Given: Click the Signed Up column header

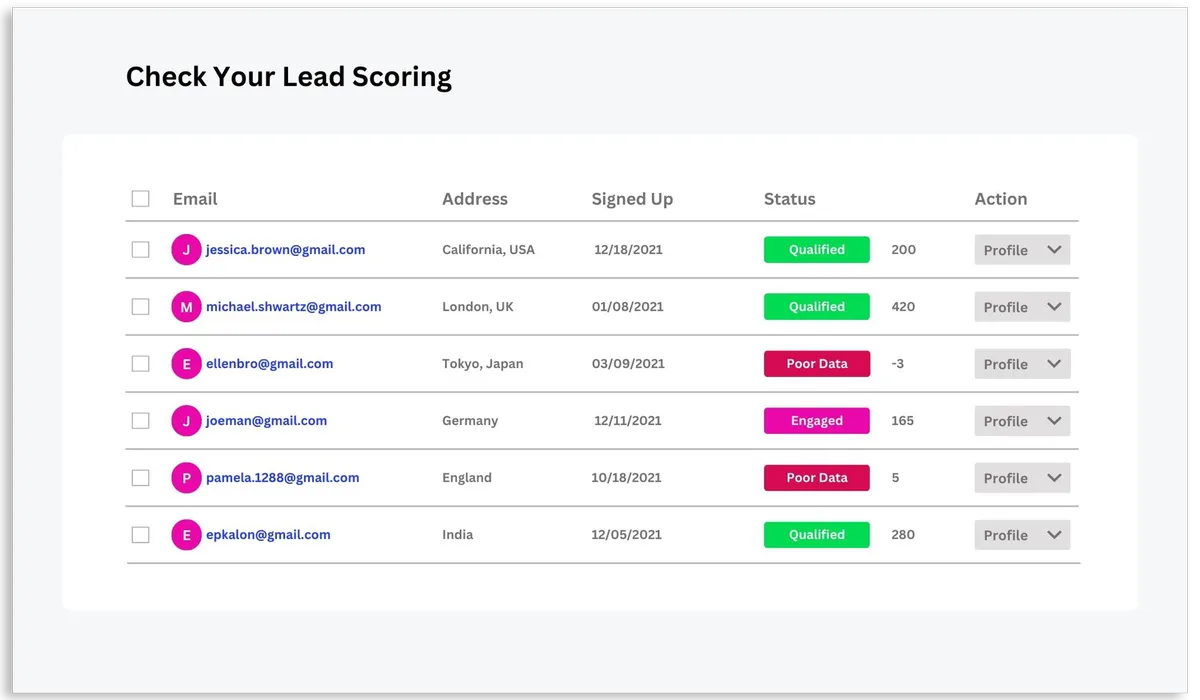Looking at the screenshot, I should [x=632, y=199].
